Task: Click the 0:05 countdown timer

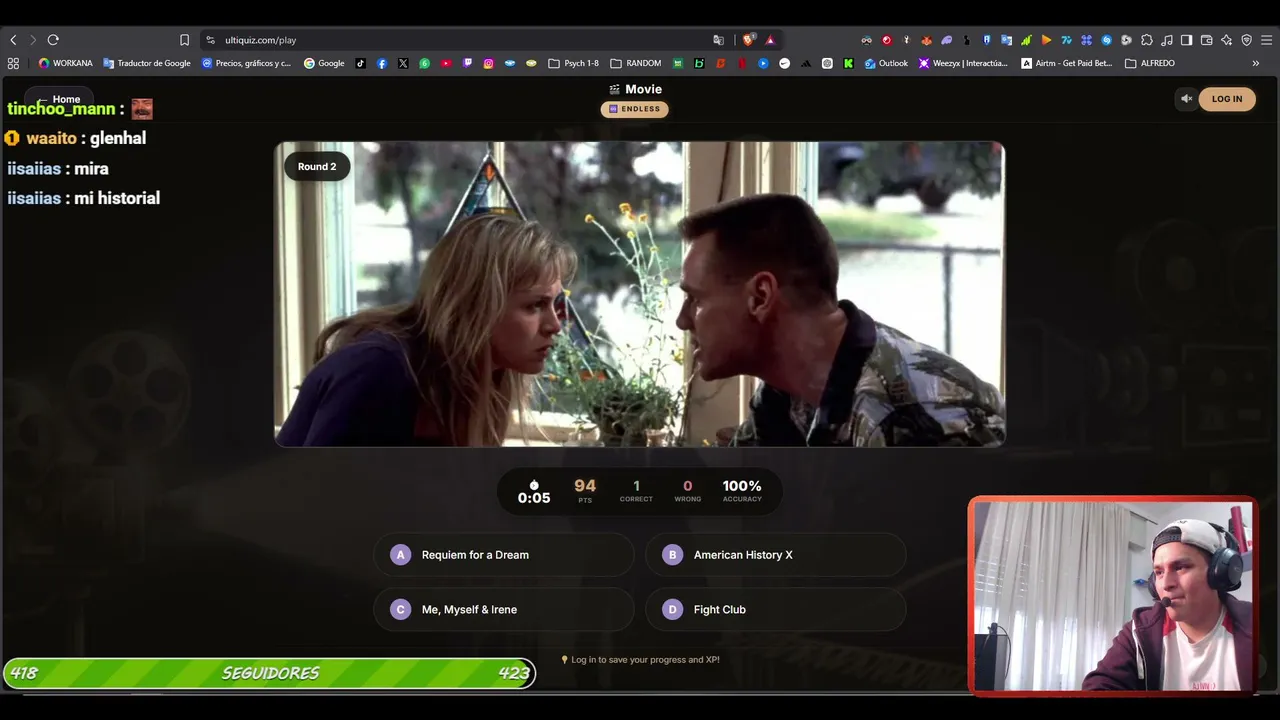Action: [534, 492]
